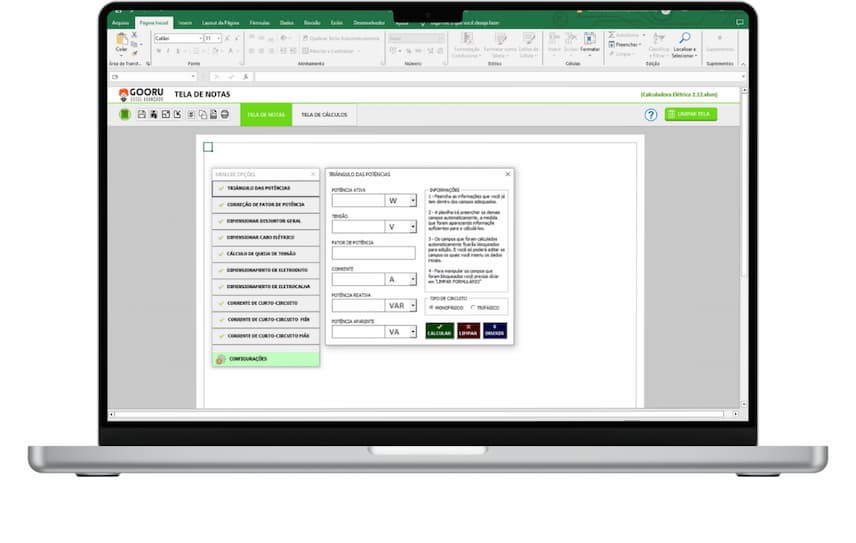The image size is (856, 543).
Task: Click the GOORU logo
Action: [x=141, y=94]
